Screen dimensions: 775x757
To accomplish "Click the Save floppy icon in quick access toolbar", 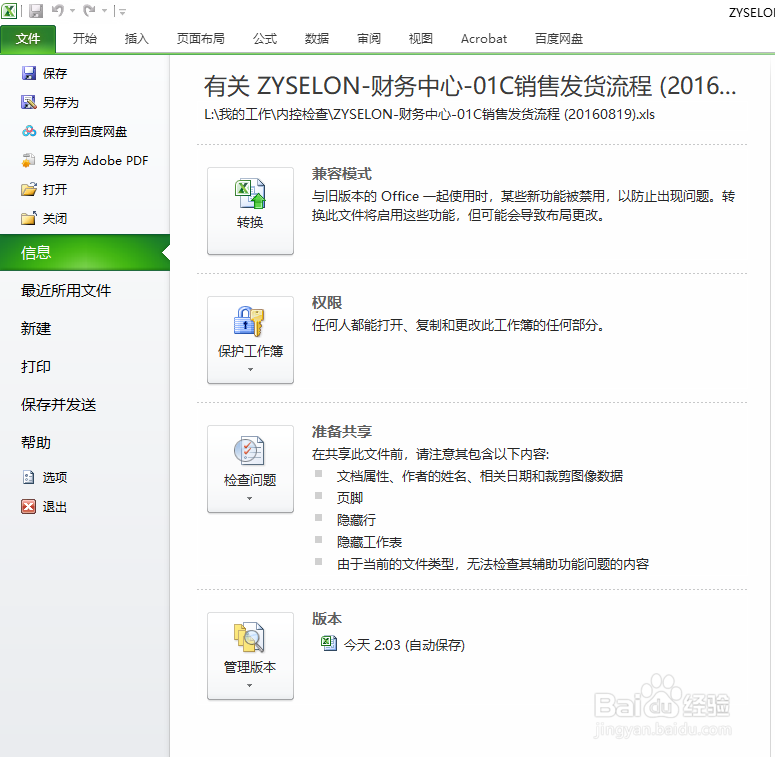I will pos(36,10).
